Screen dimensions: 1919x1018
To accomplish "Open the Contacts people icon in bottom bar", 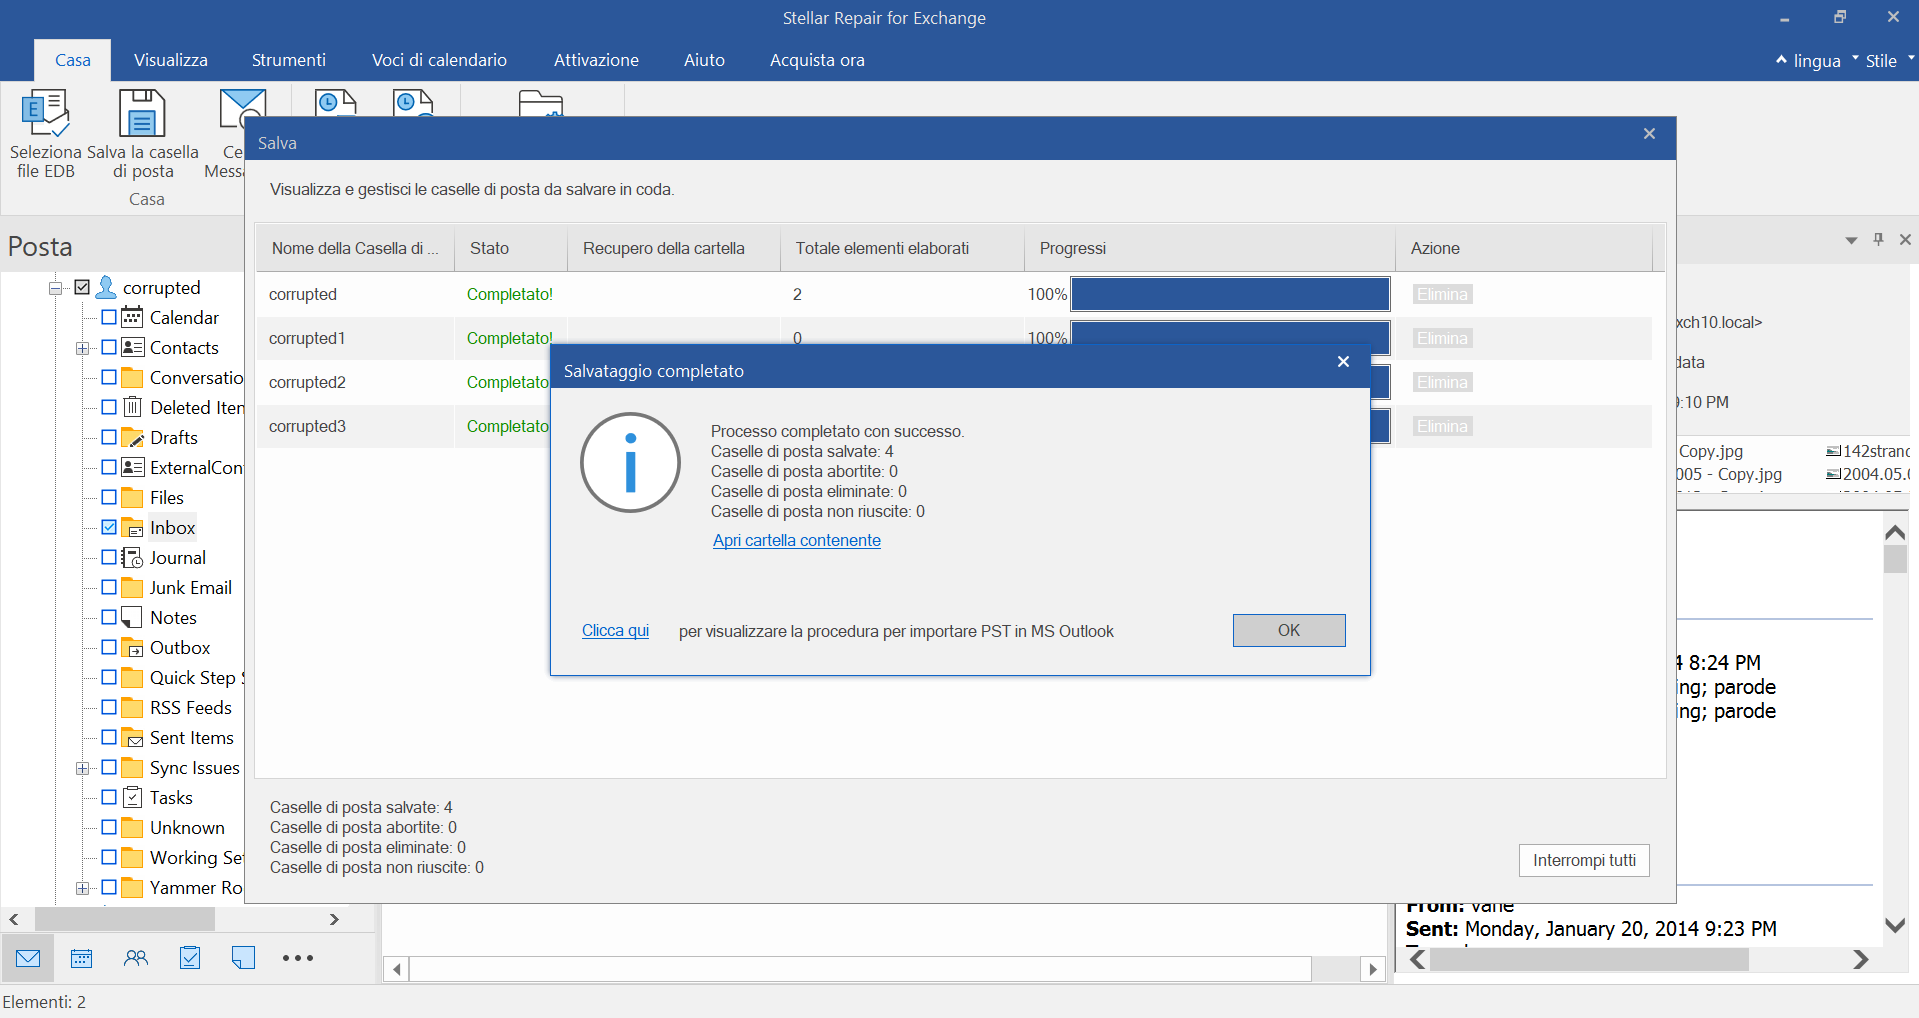I will tap(136, 958).
